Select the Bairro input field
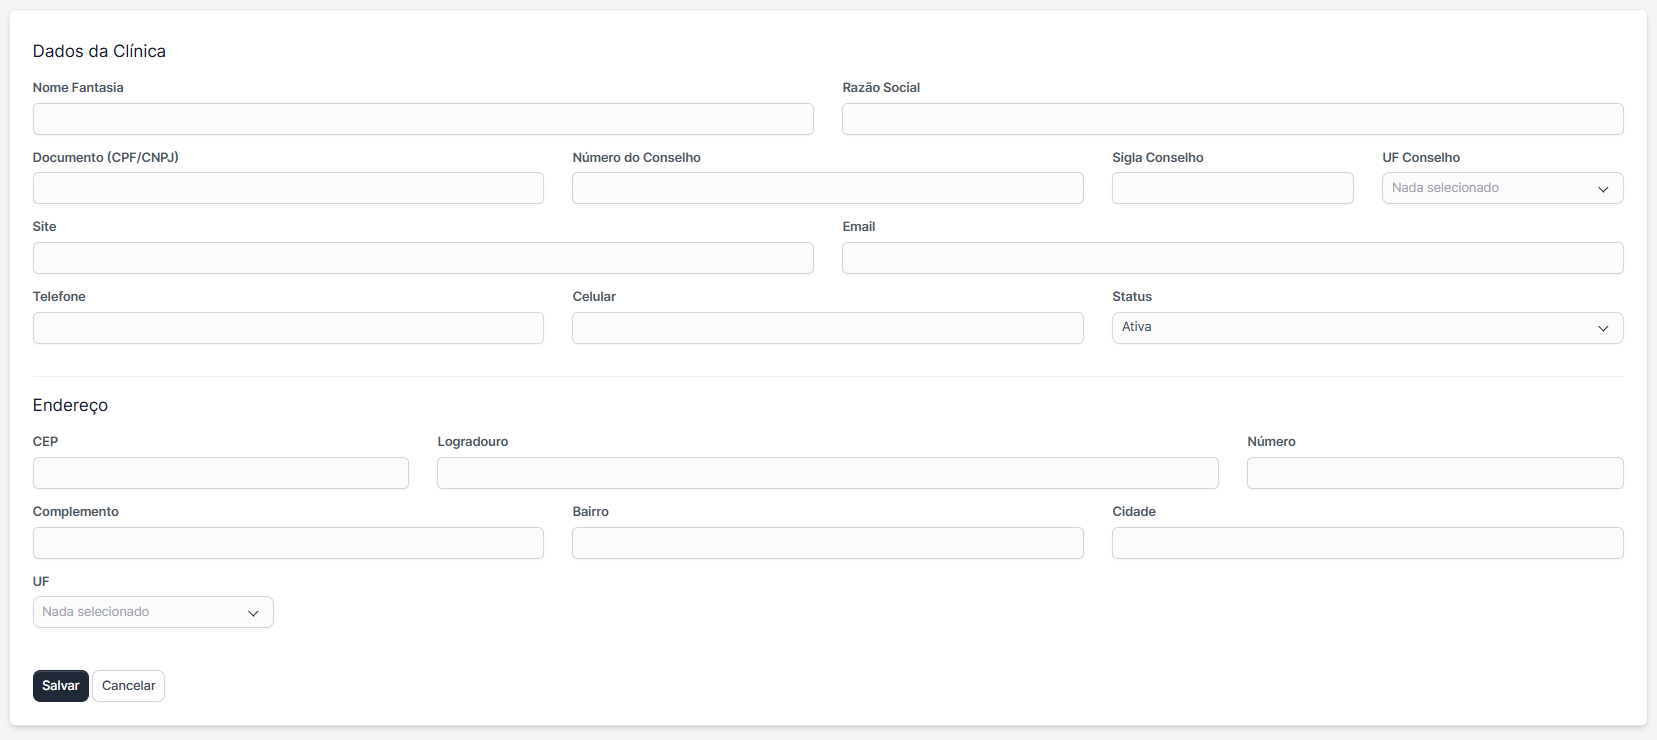1657x740 pixels. 827,543
